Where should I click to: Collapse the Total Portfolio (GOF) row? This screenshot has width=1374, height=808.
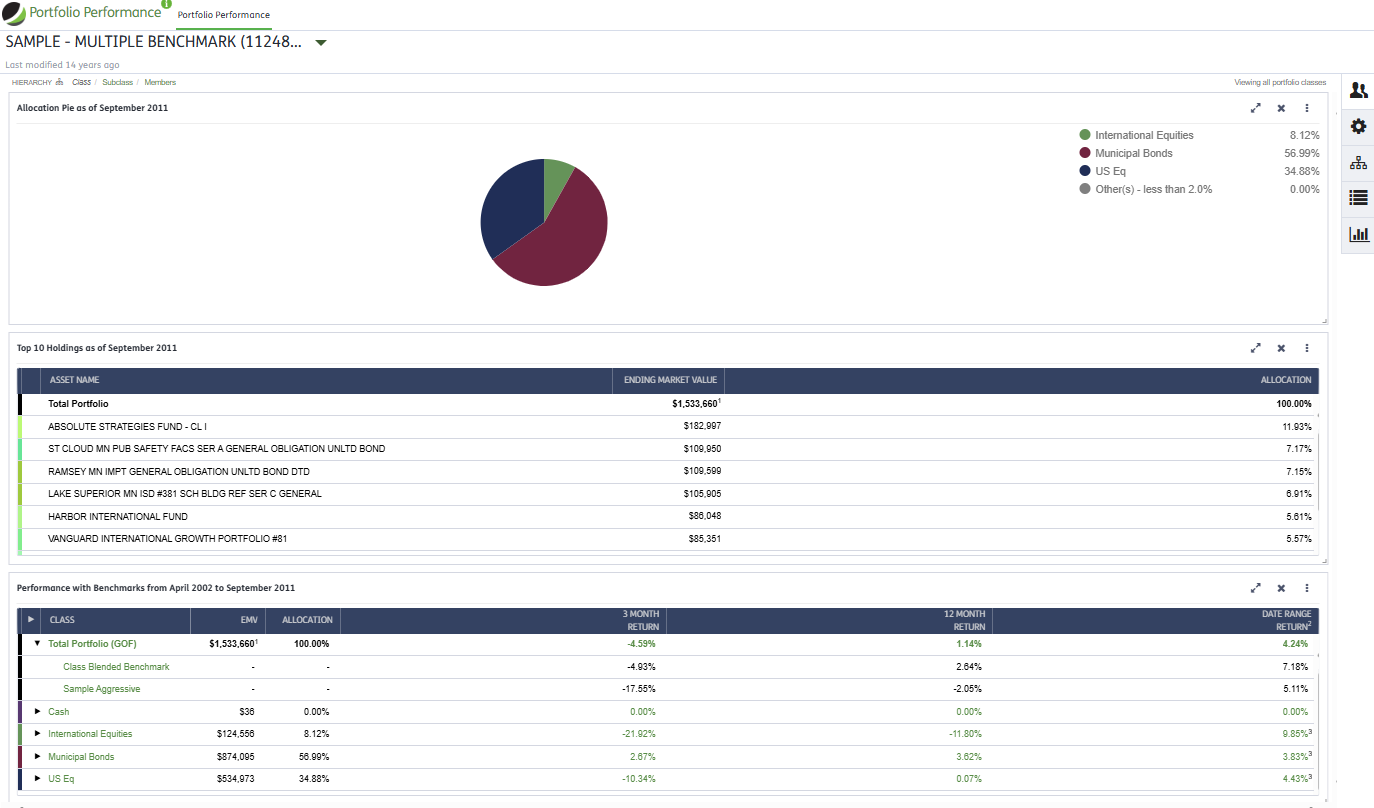[38, 644]
